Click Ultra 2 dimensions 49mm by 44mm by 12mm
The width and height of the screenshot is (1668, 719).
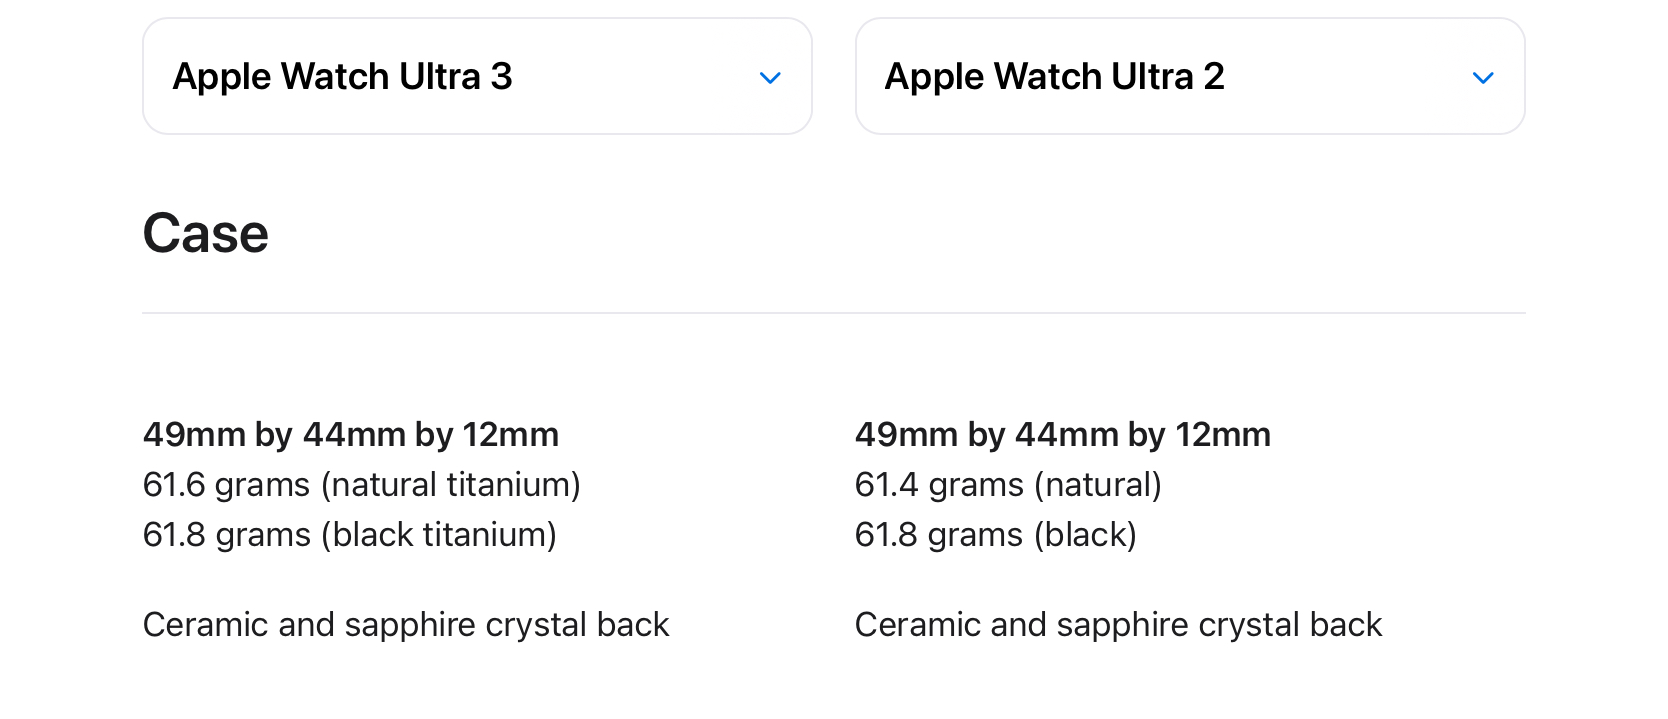tap(1063, 435)
